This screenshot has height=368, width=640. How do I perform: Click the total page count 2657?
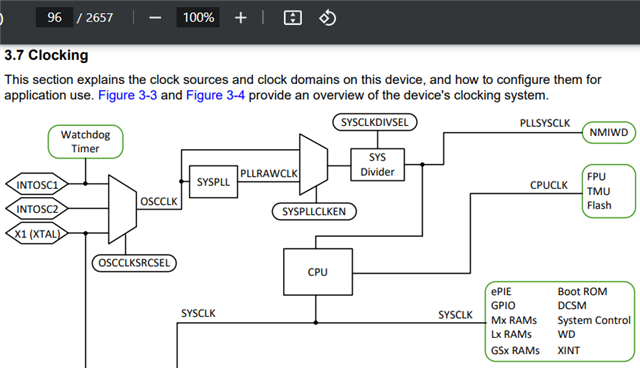coord(99,18)
